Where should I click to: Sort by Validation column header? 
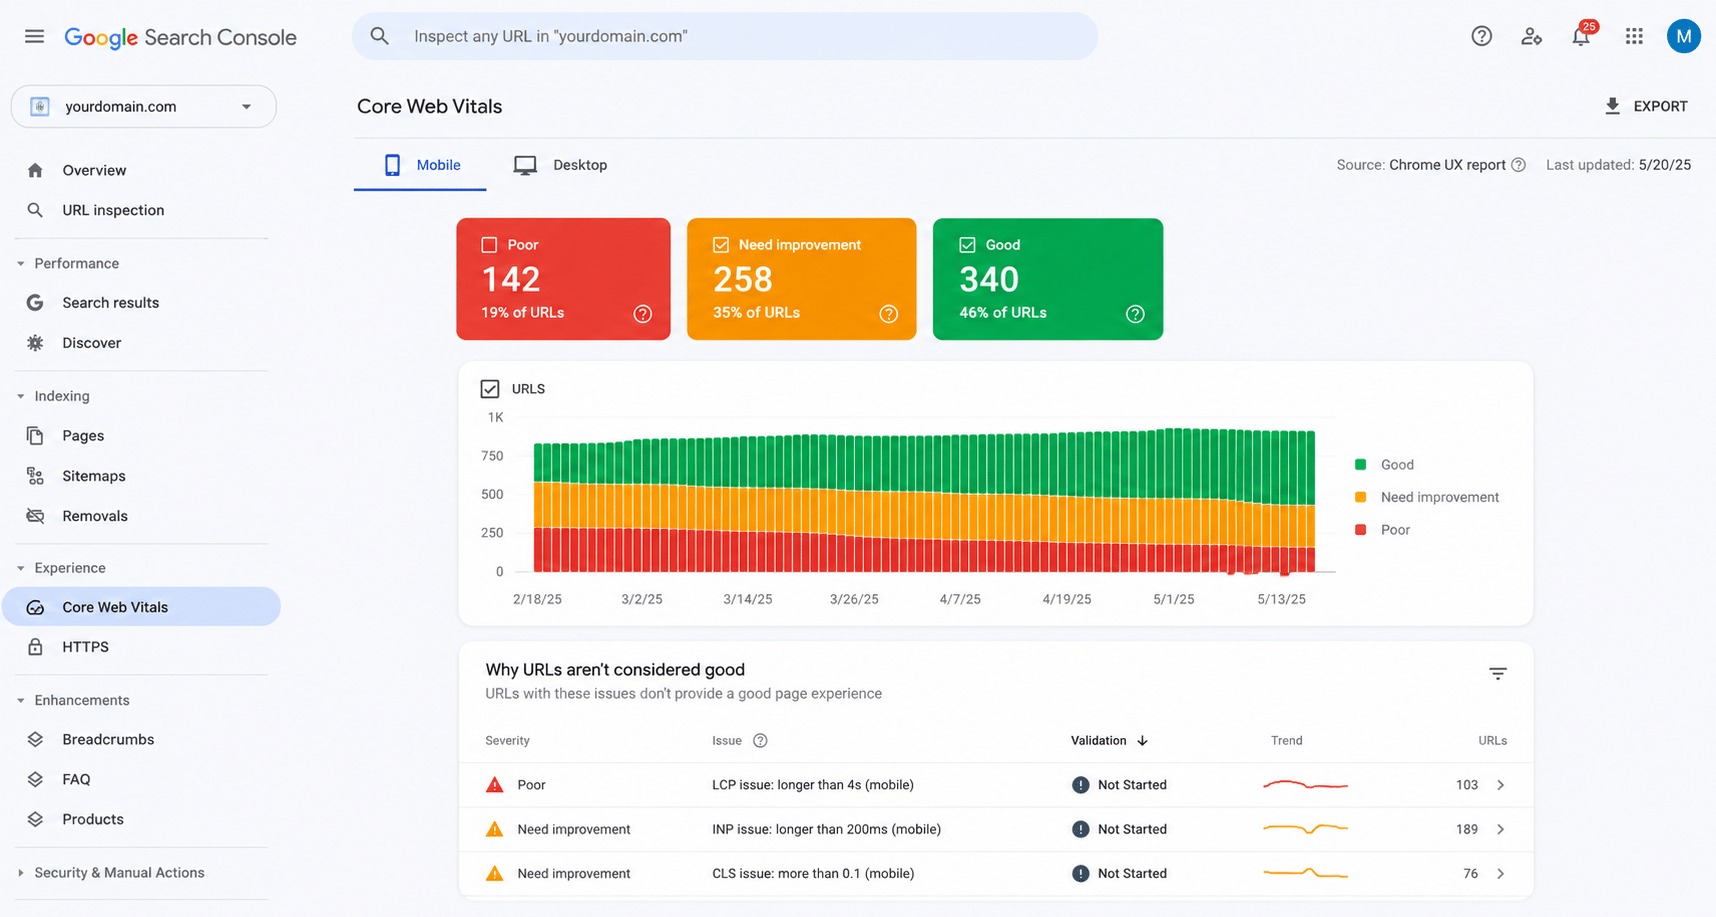1109,741
